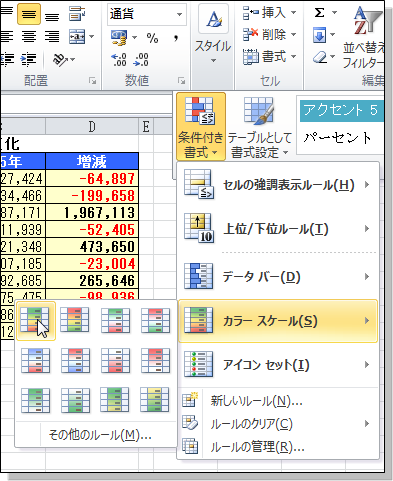
Task: Select Yellow-Green color scale
Action: (x=155, y=400)
